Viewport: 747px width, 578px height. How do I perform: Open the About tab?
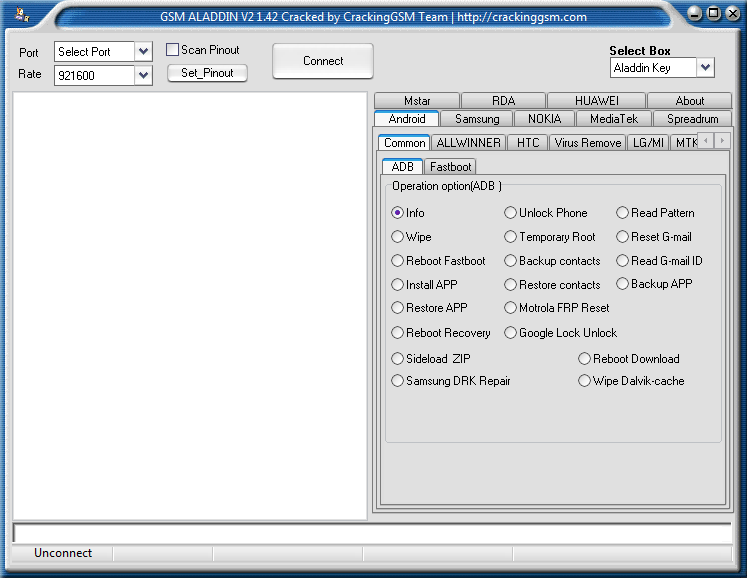(x=689, y=101)
